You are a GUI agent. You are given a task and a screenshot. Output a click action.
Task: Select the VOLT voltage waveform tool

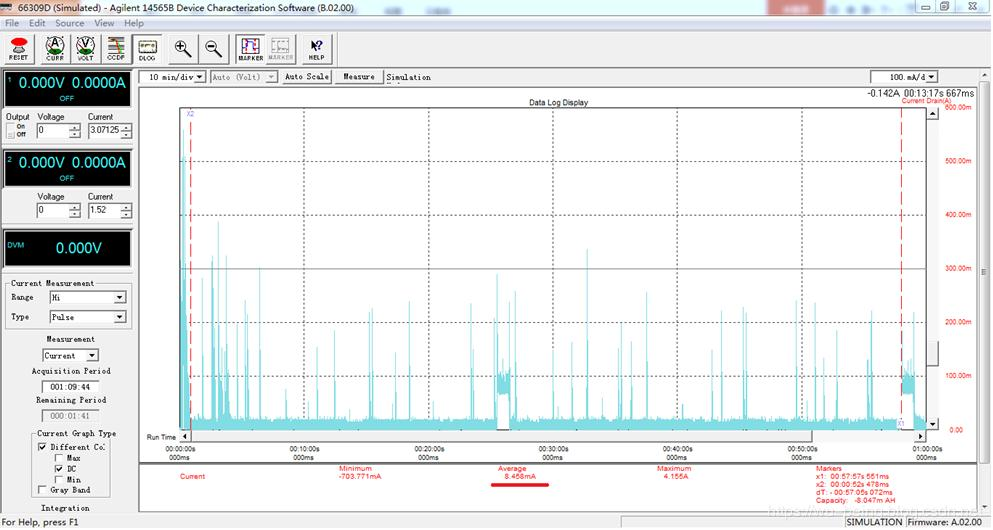(x=86, y=48)
